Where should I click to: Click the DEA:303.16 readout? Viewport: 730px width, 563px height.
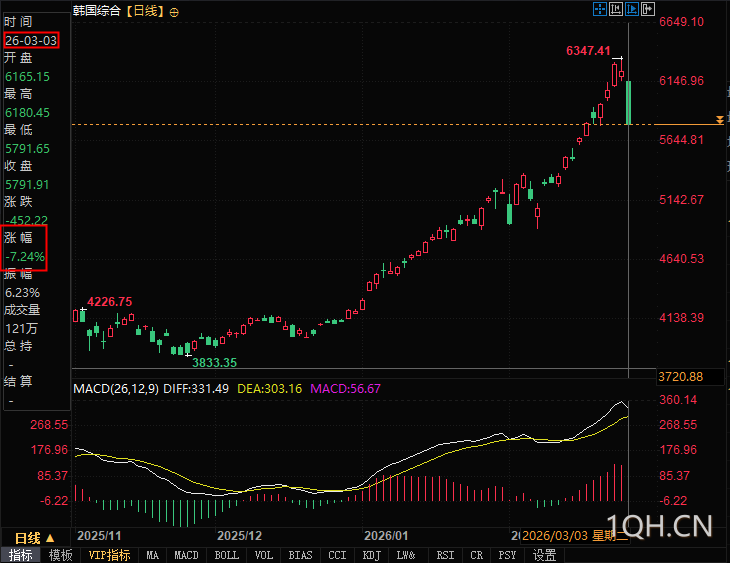(270, 389)
